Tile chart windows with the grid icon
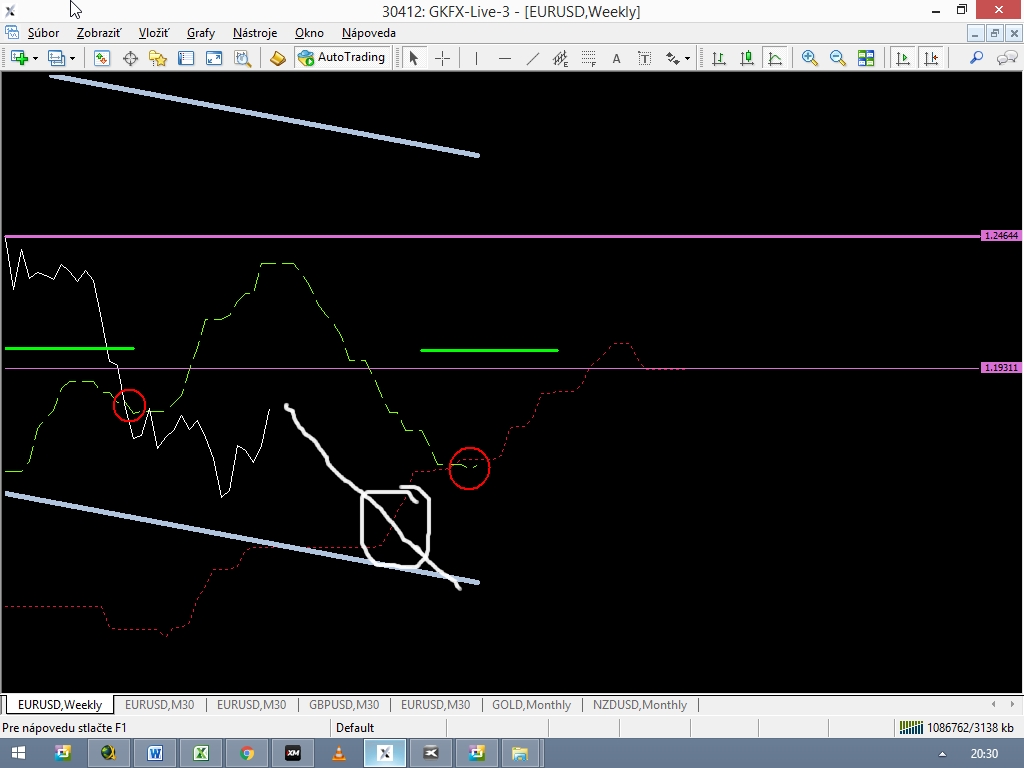This screenshot has height=768, width=1024. coord(866,58)
